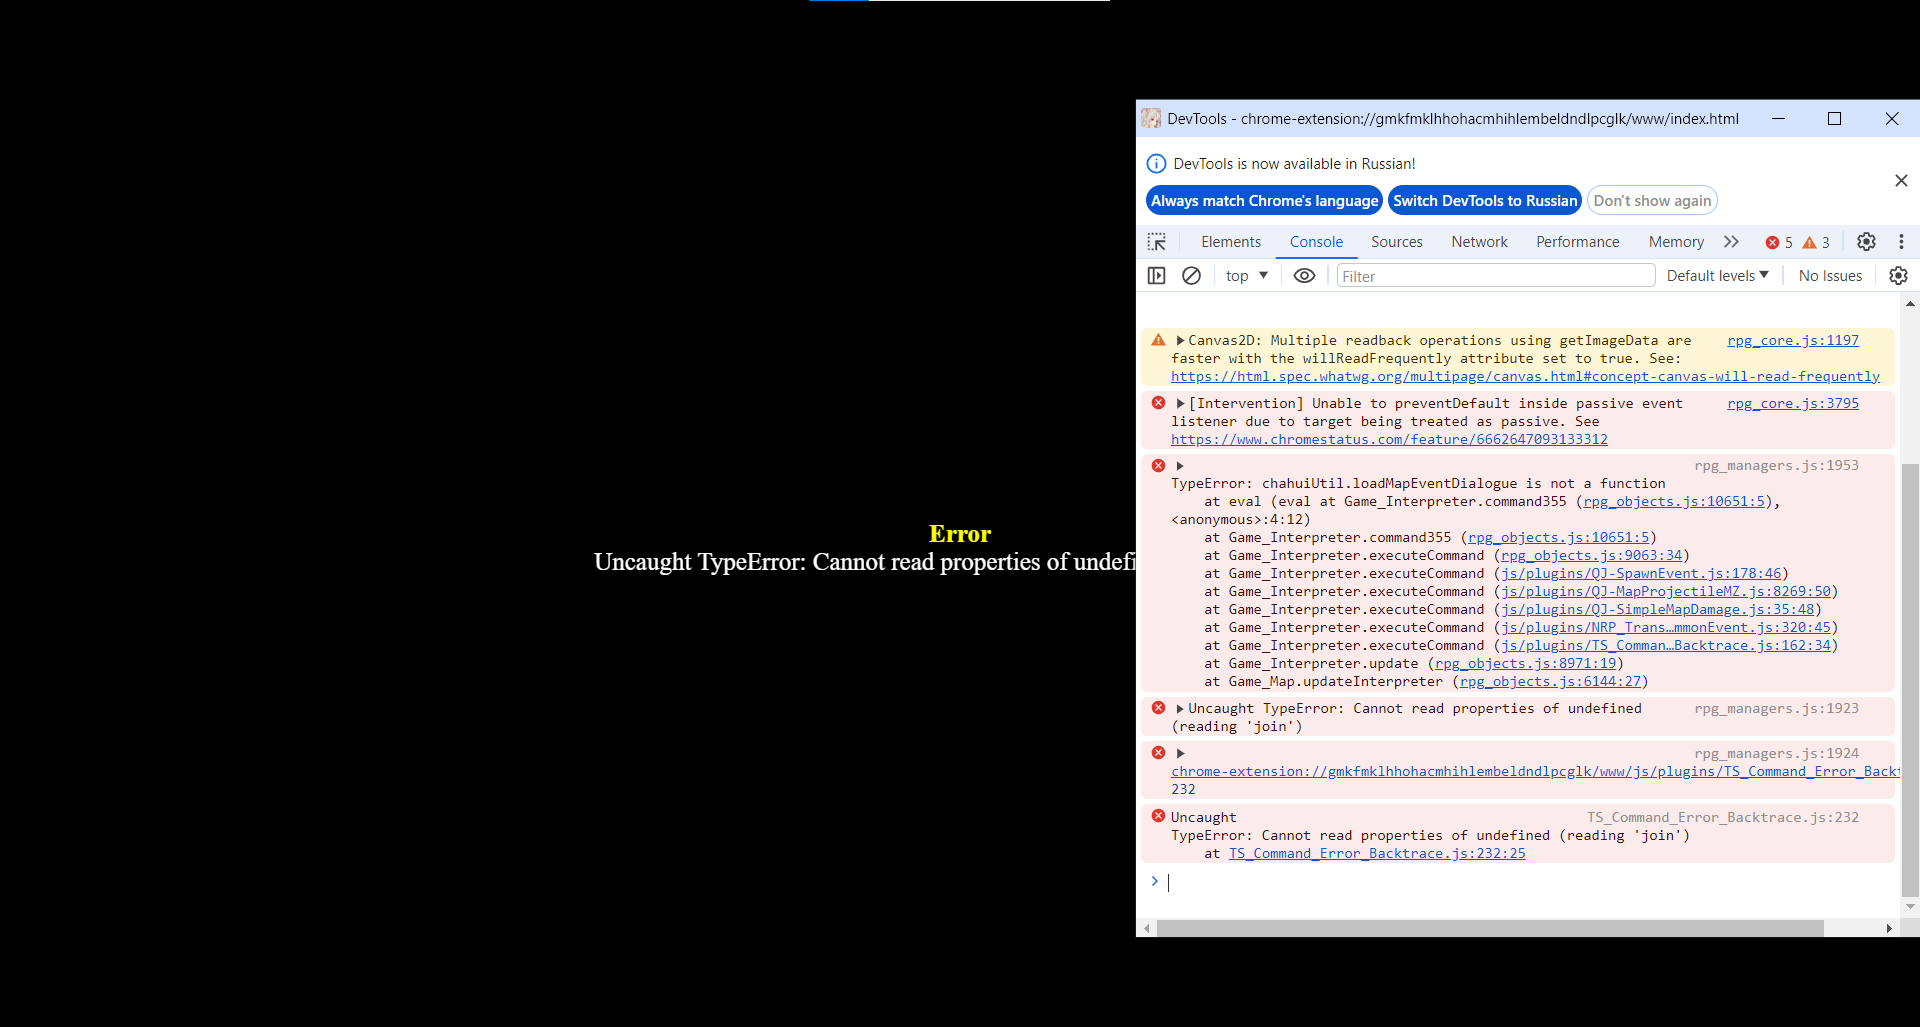Expand the rpg_managers.js:1924 error entry
This screenshot has height=1027, width=1920.
point(1180,754)
